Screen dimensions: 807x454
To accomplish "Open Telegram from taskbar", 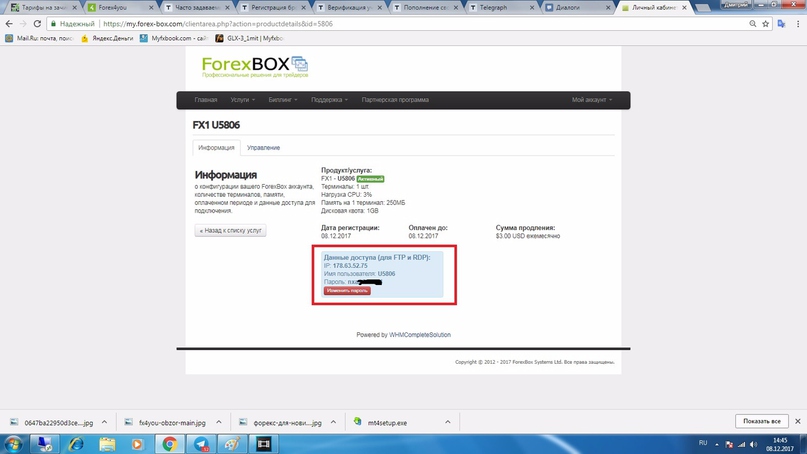I will (x=201, y=444).
